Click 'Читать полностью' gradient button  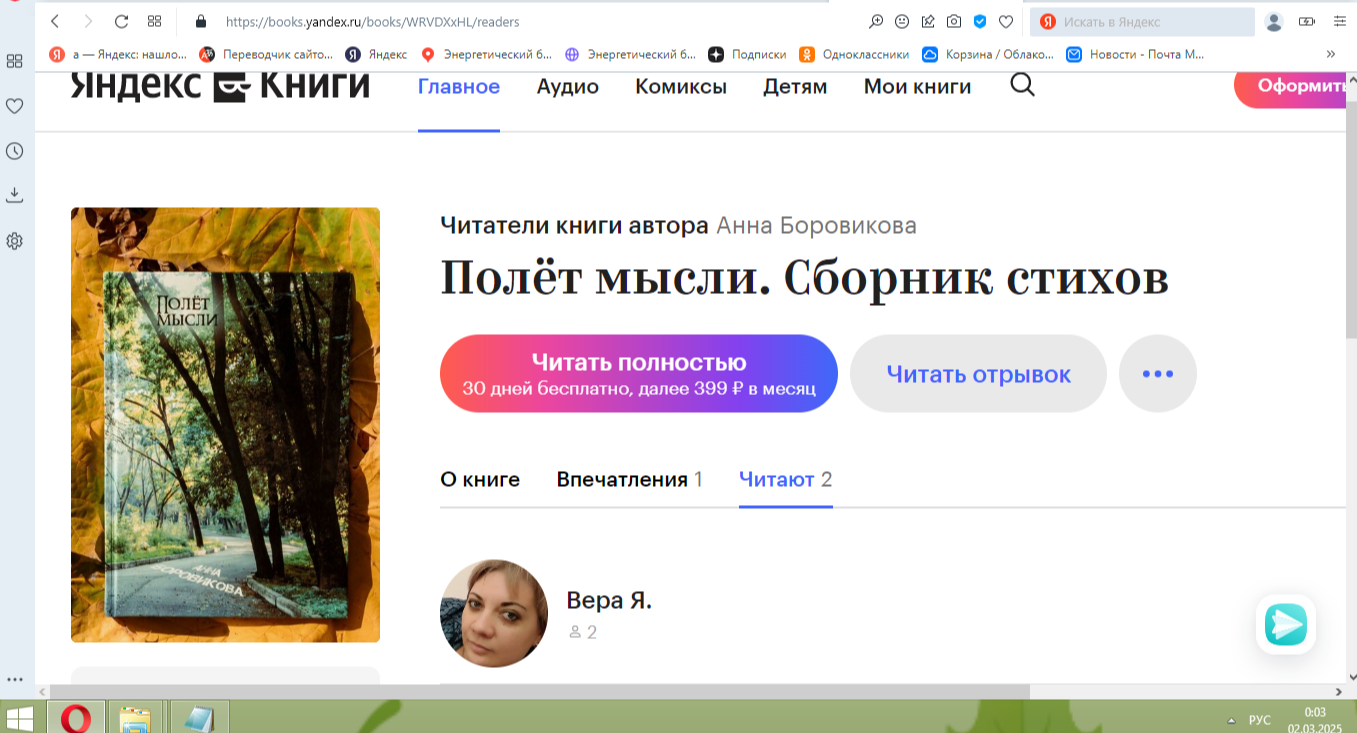(x=639, y=374)
